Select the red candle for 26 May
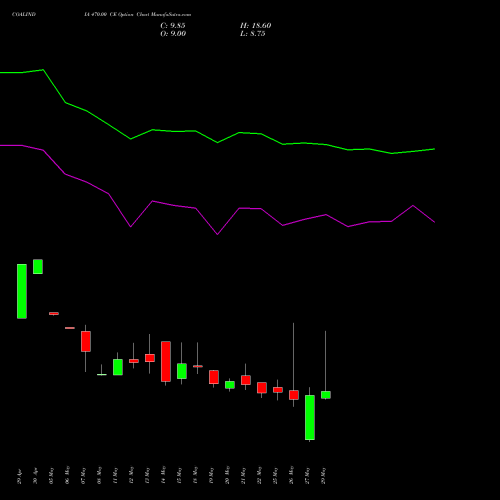The width and height of the screenshot is (500, 500). (x=294, y=395)
